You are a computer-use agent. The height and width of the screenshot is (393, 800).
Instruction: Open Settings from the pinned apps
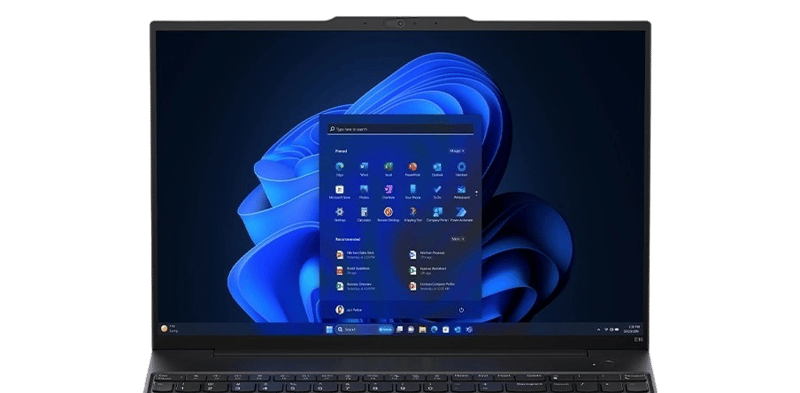(x=339, y=214)
